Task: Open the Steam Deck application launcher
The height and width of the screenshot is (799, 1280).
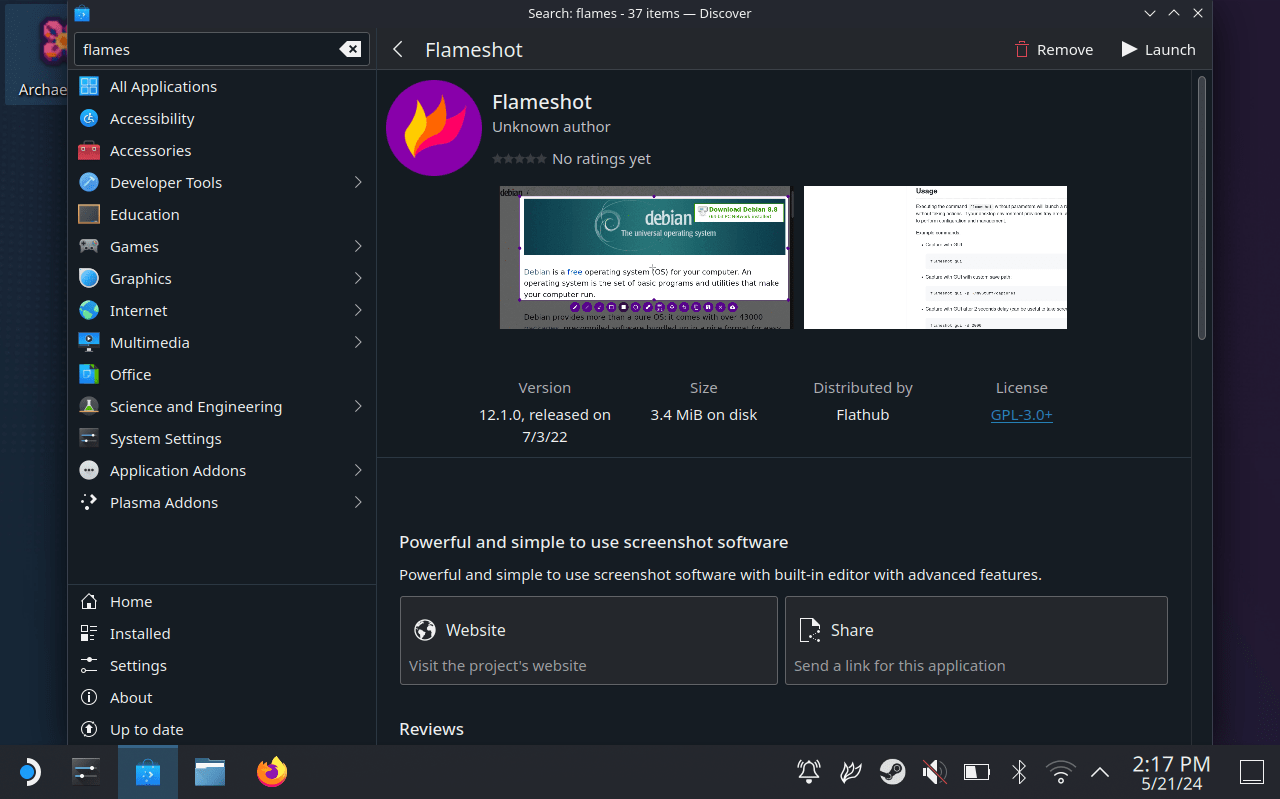Action: (x=29, y=771)
